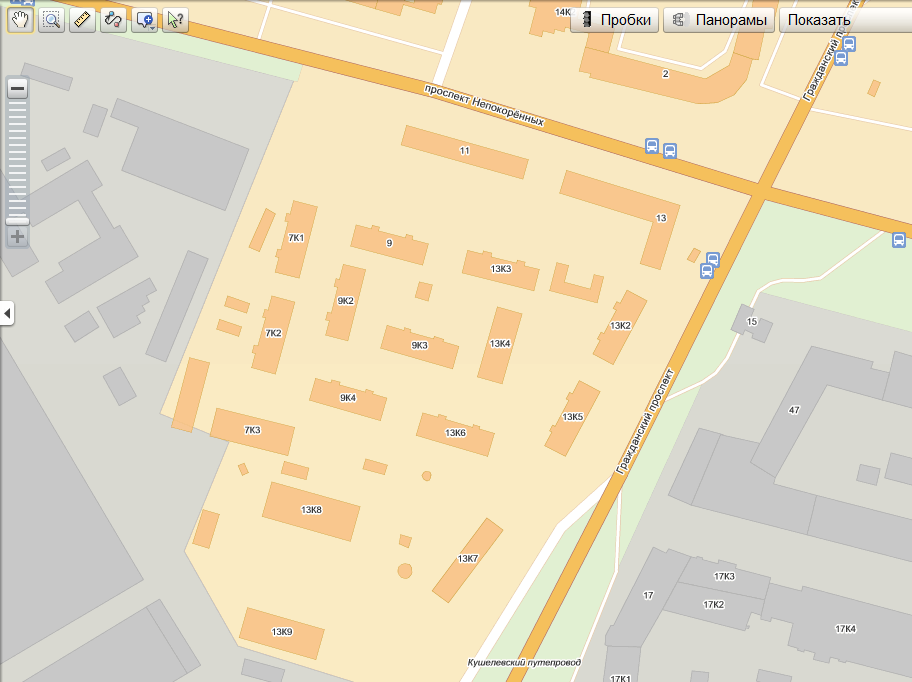Image resolution: width=912 pixels, height=682 pixels.
Task: Choose the route drawing tool
Action: (113, 19)
